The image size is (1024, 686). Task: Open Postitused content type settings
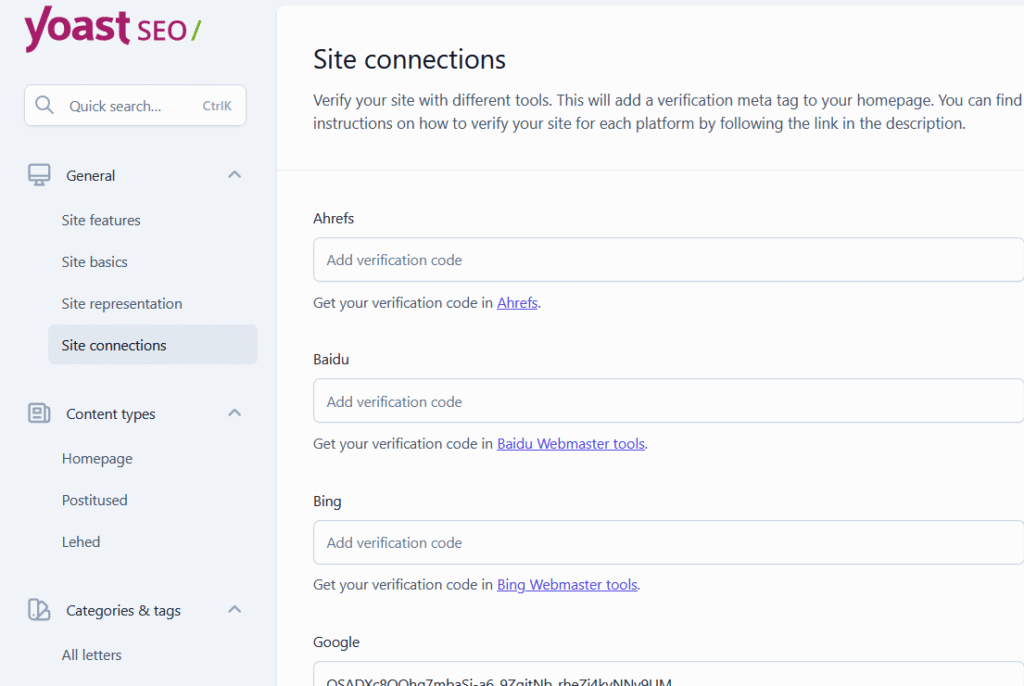tap(95, 500)
